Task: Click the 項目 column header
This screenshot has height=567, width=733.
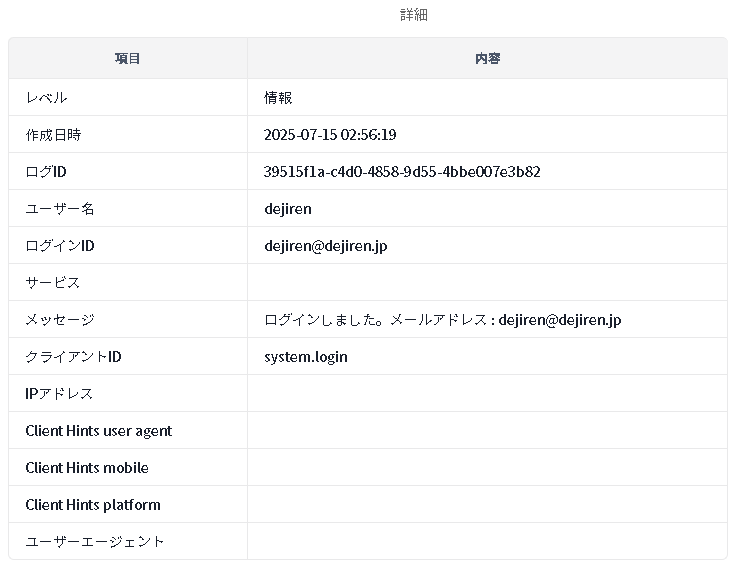Action: click(128, 59)
